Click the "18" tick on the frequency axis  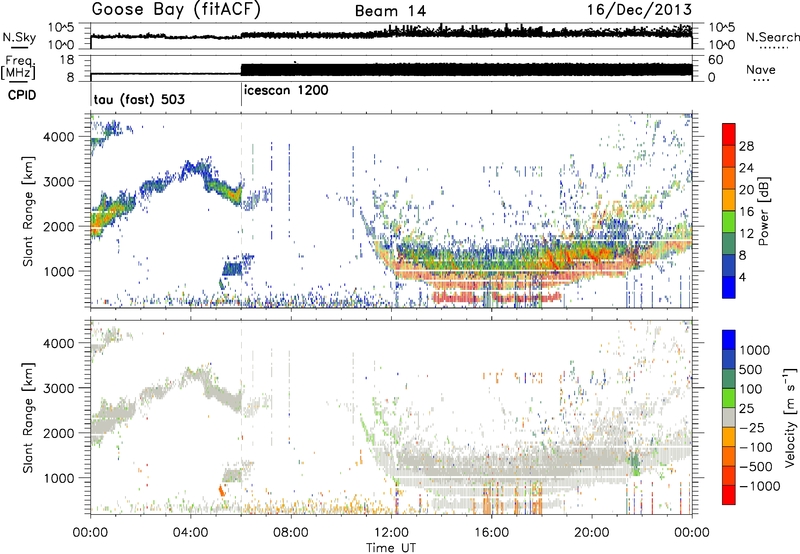(x=67, y=60)
